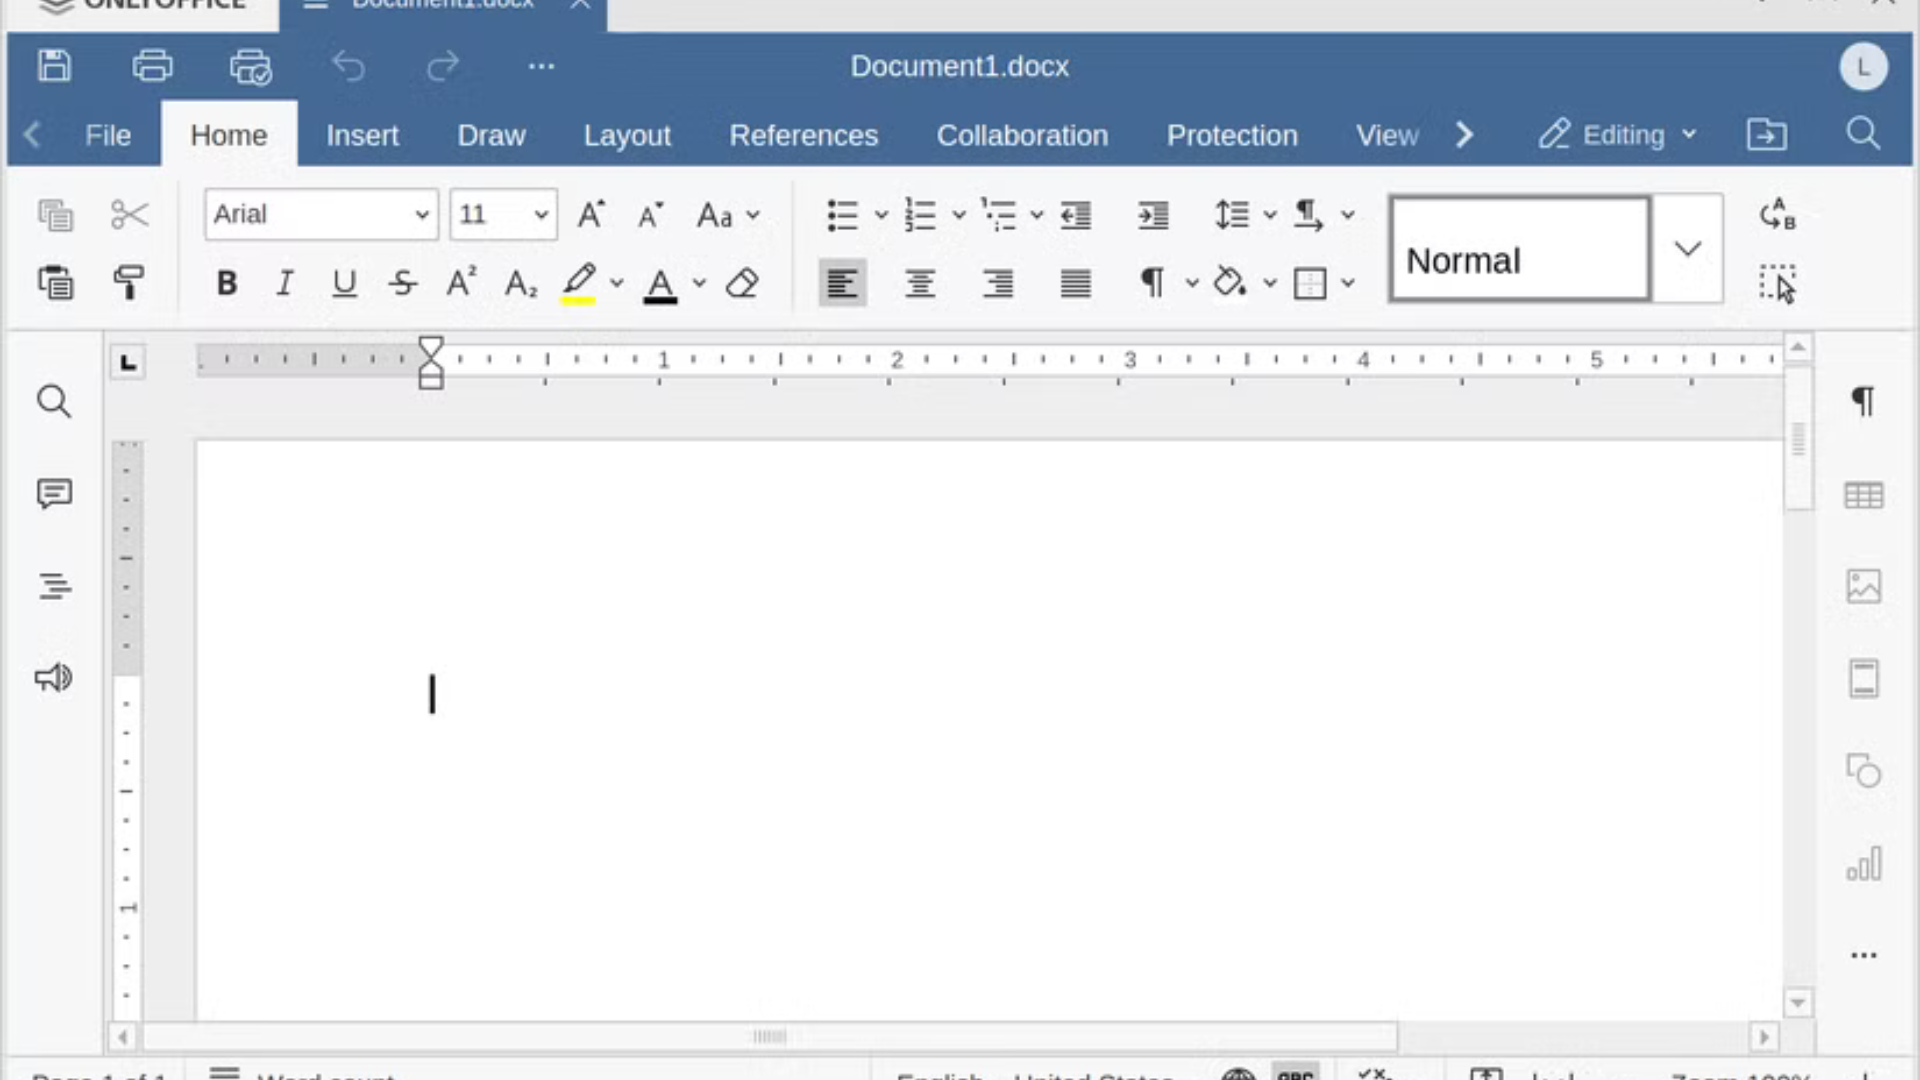Open the Headings navigation panel icon
Screen dimensions: 1920x1080
coord(54,585)
